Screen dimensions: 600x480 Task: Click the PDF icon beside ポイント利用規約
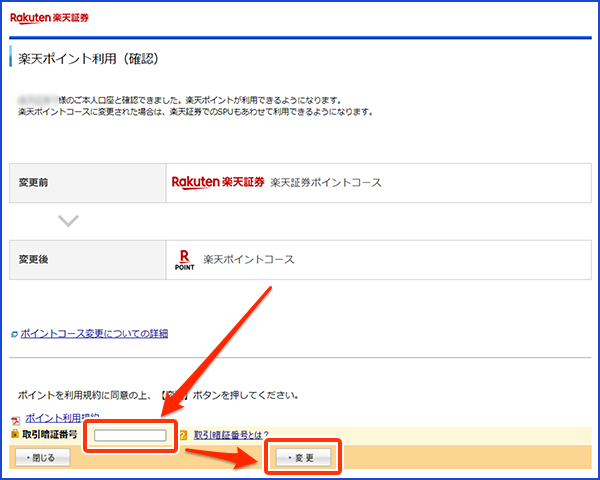click(x=15, y=421)
